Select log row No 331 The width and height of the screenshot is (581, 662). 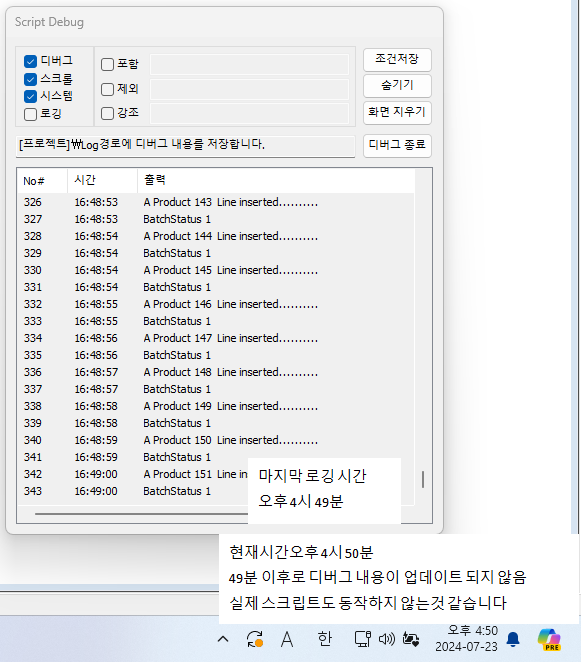coord(216,287)
